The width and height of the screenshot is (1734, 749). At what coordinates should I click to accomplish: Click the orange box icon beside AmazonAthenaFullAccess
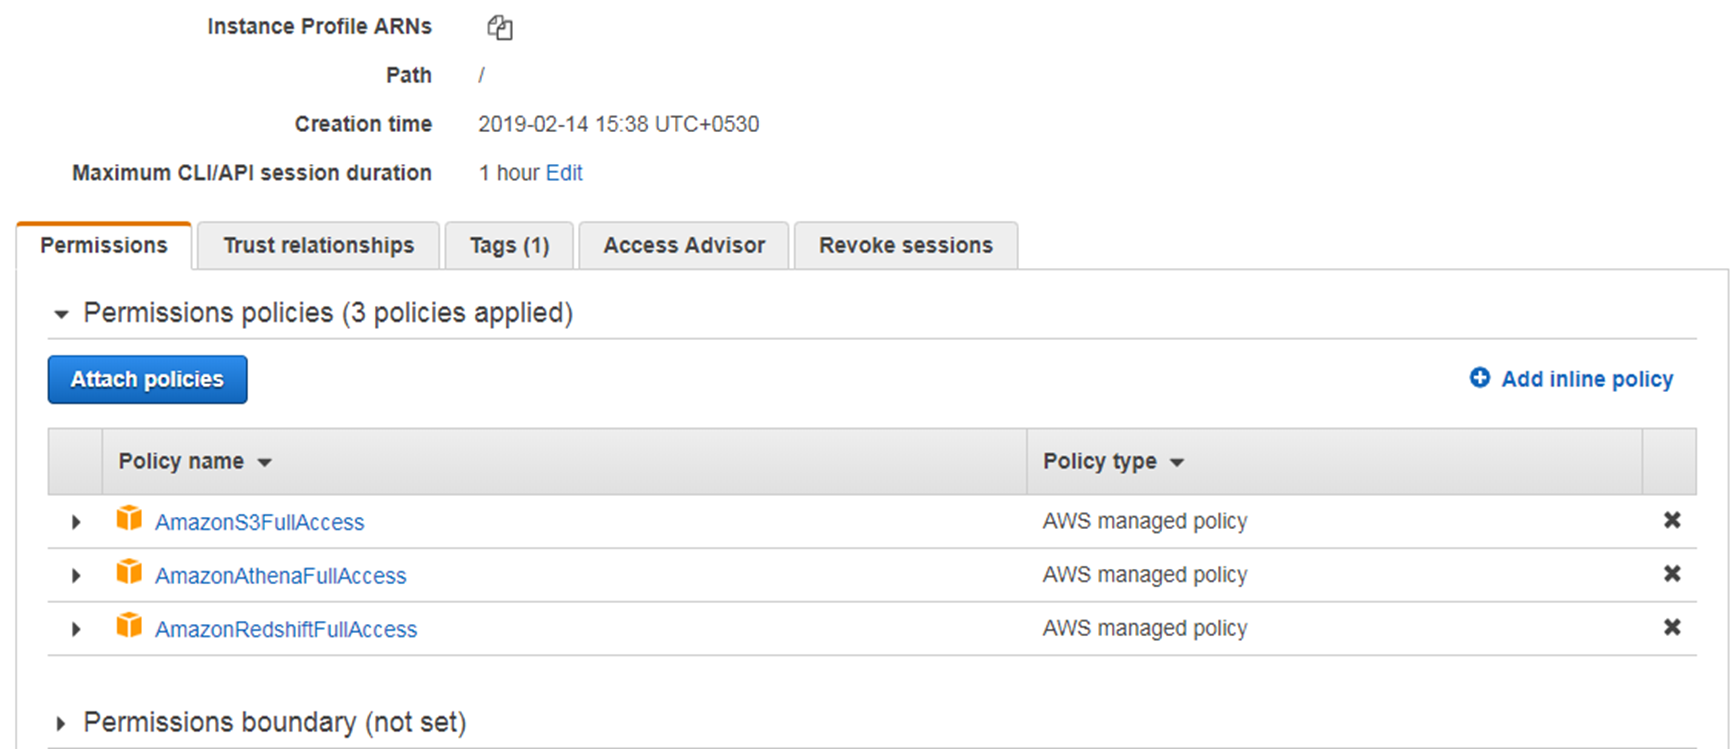tap(129, 573)
